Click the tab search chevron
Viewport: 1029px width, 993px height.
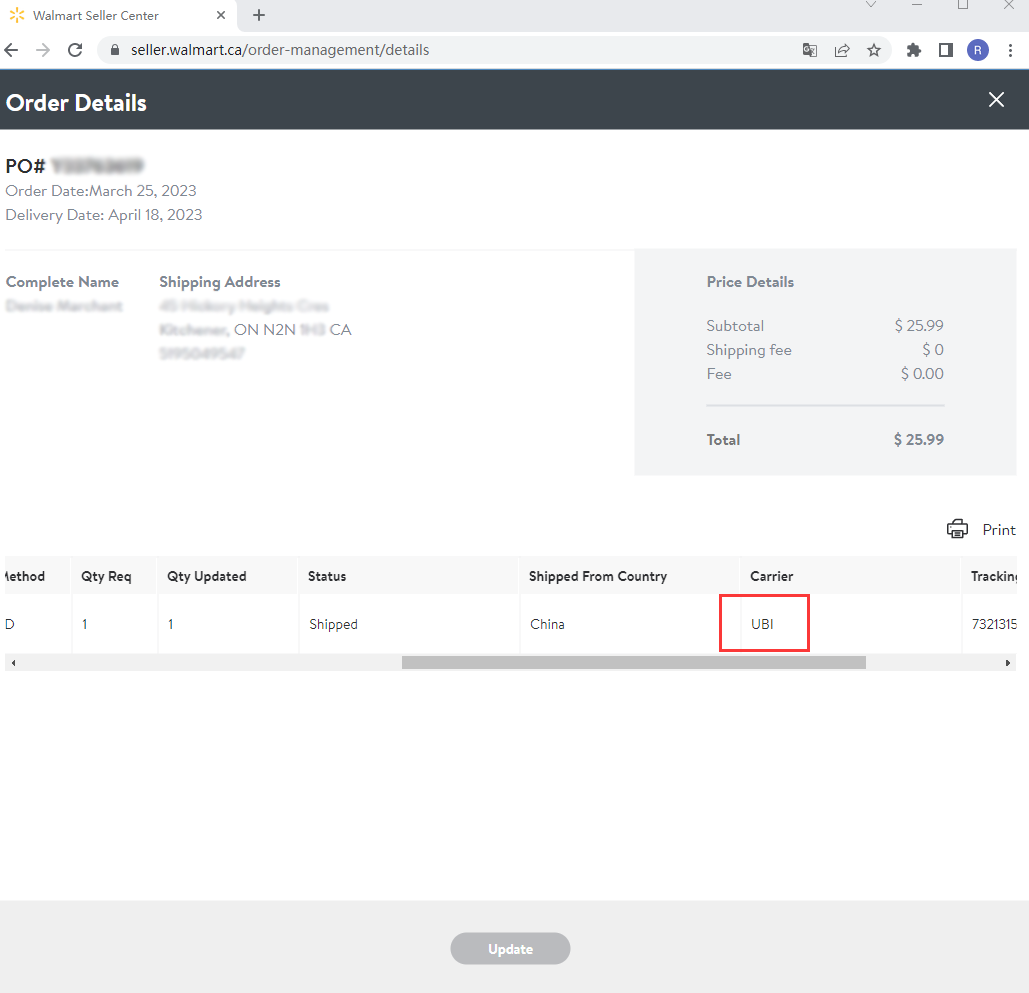click(x=871, y=5)
